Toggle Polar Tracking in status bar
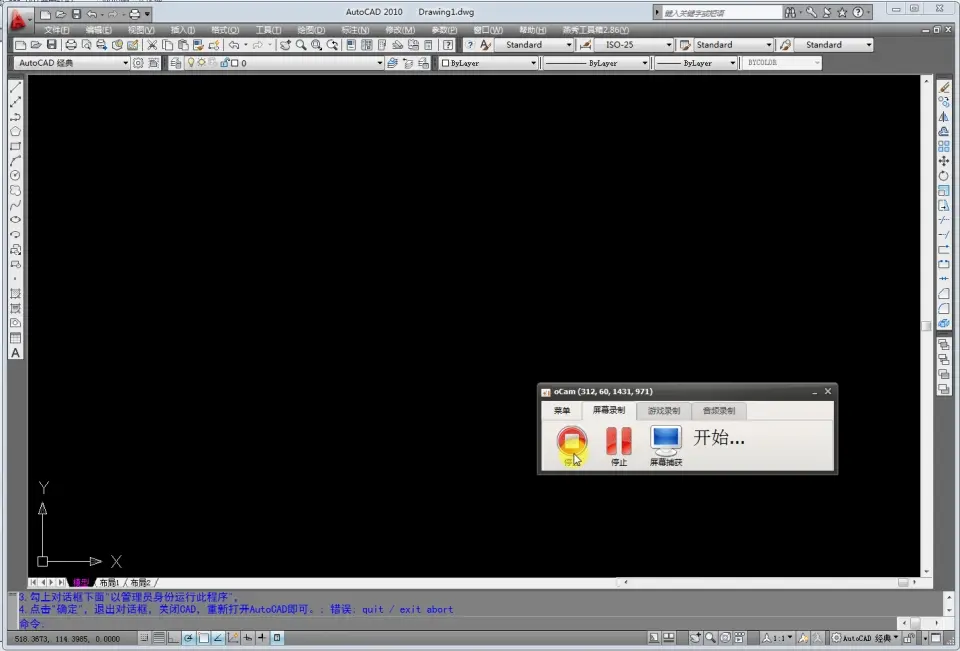This screenshot has width=960, height=651. (x=189, y=638)
